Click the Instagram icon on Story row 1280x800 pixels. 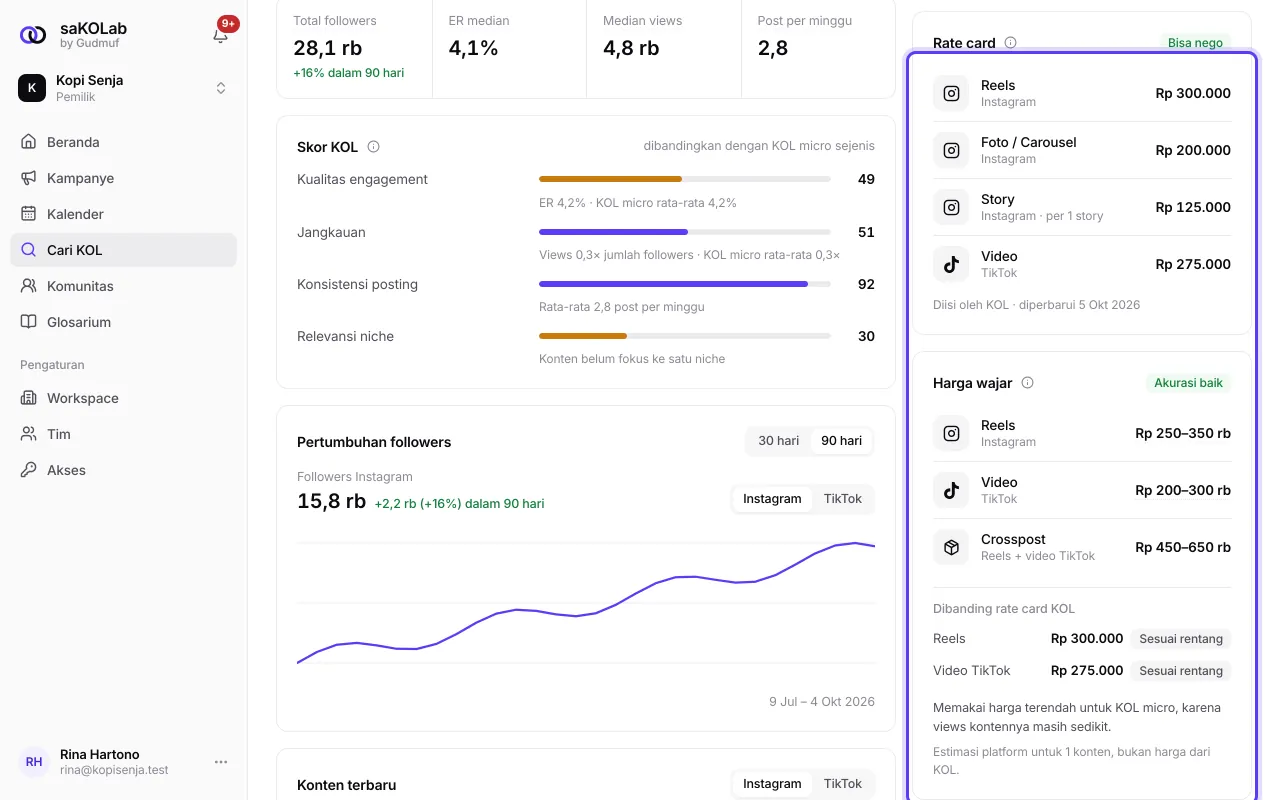tap(951, 207)
